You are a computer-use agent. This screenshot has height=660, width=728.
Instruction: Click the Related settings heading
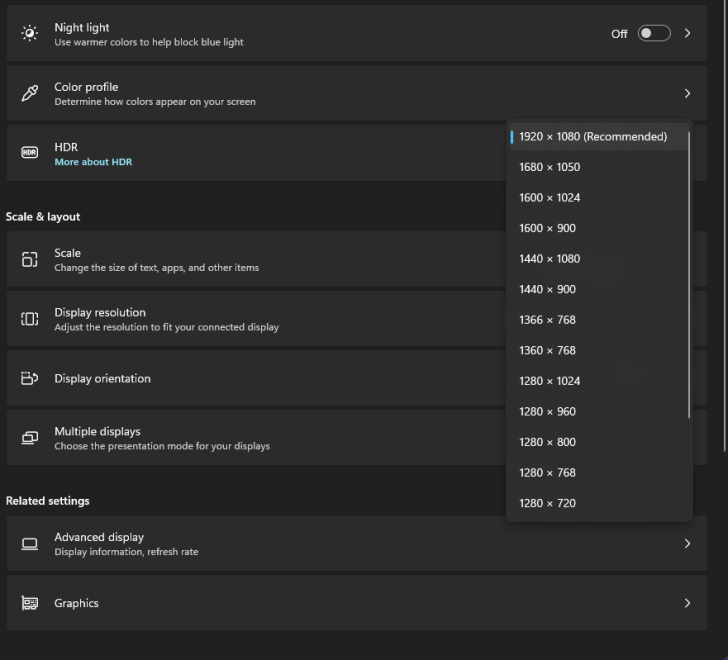[x=47, y=501]
